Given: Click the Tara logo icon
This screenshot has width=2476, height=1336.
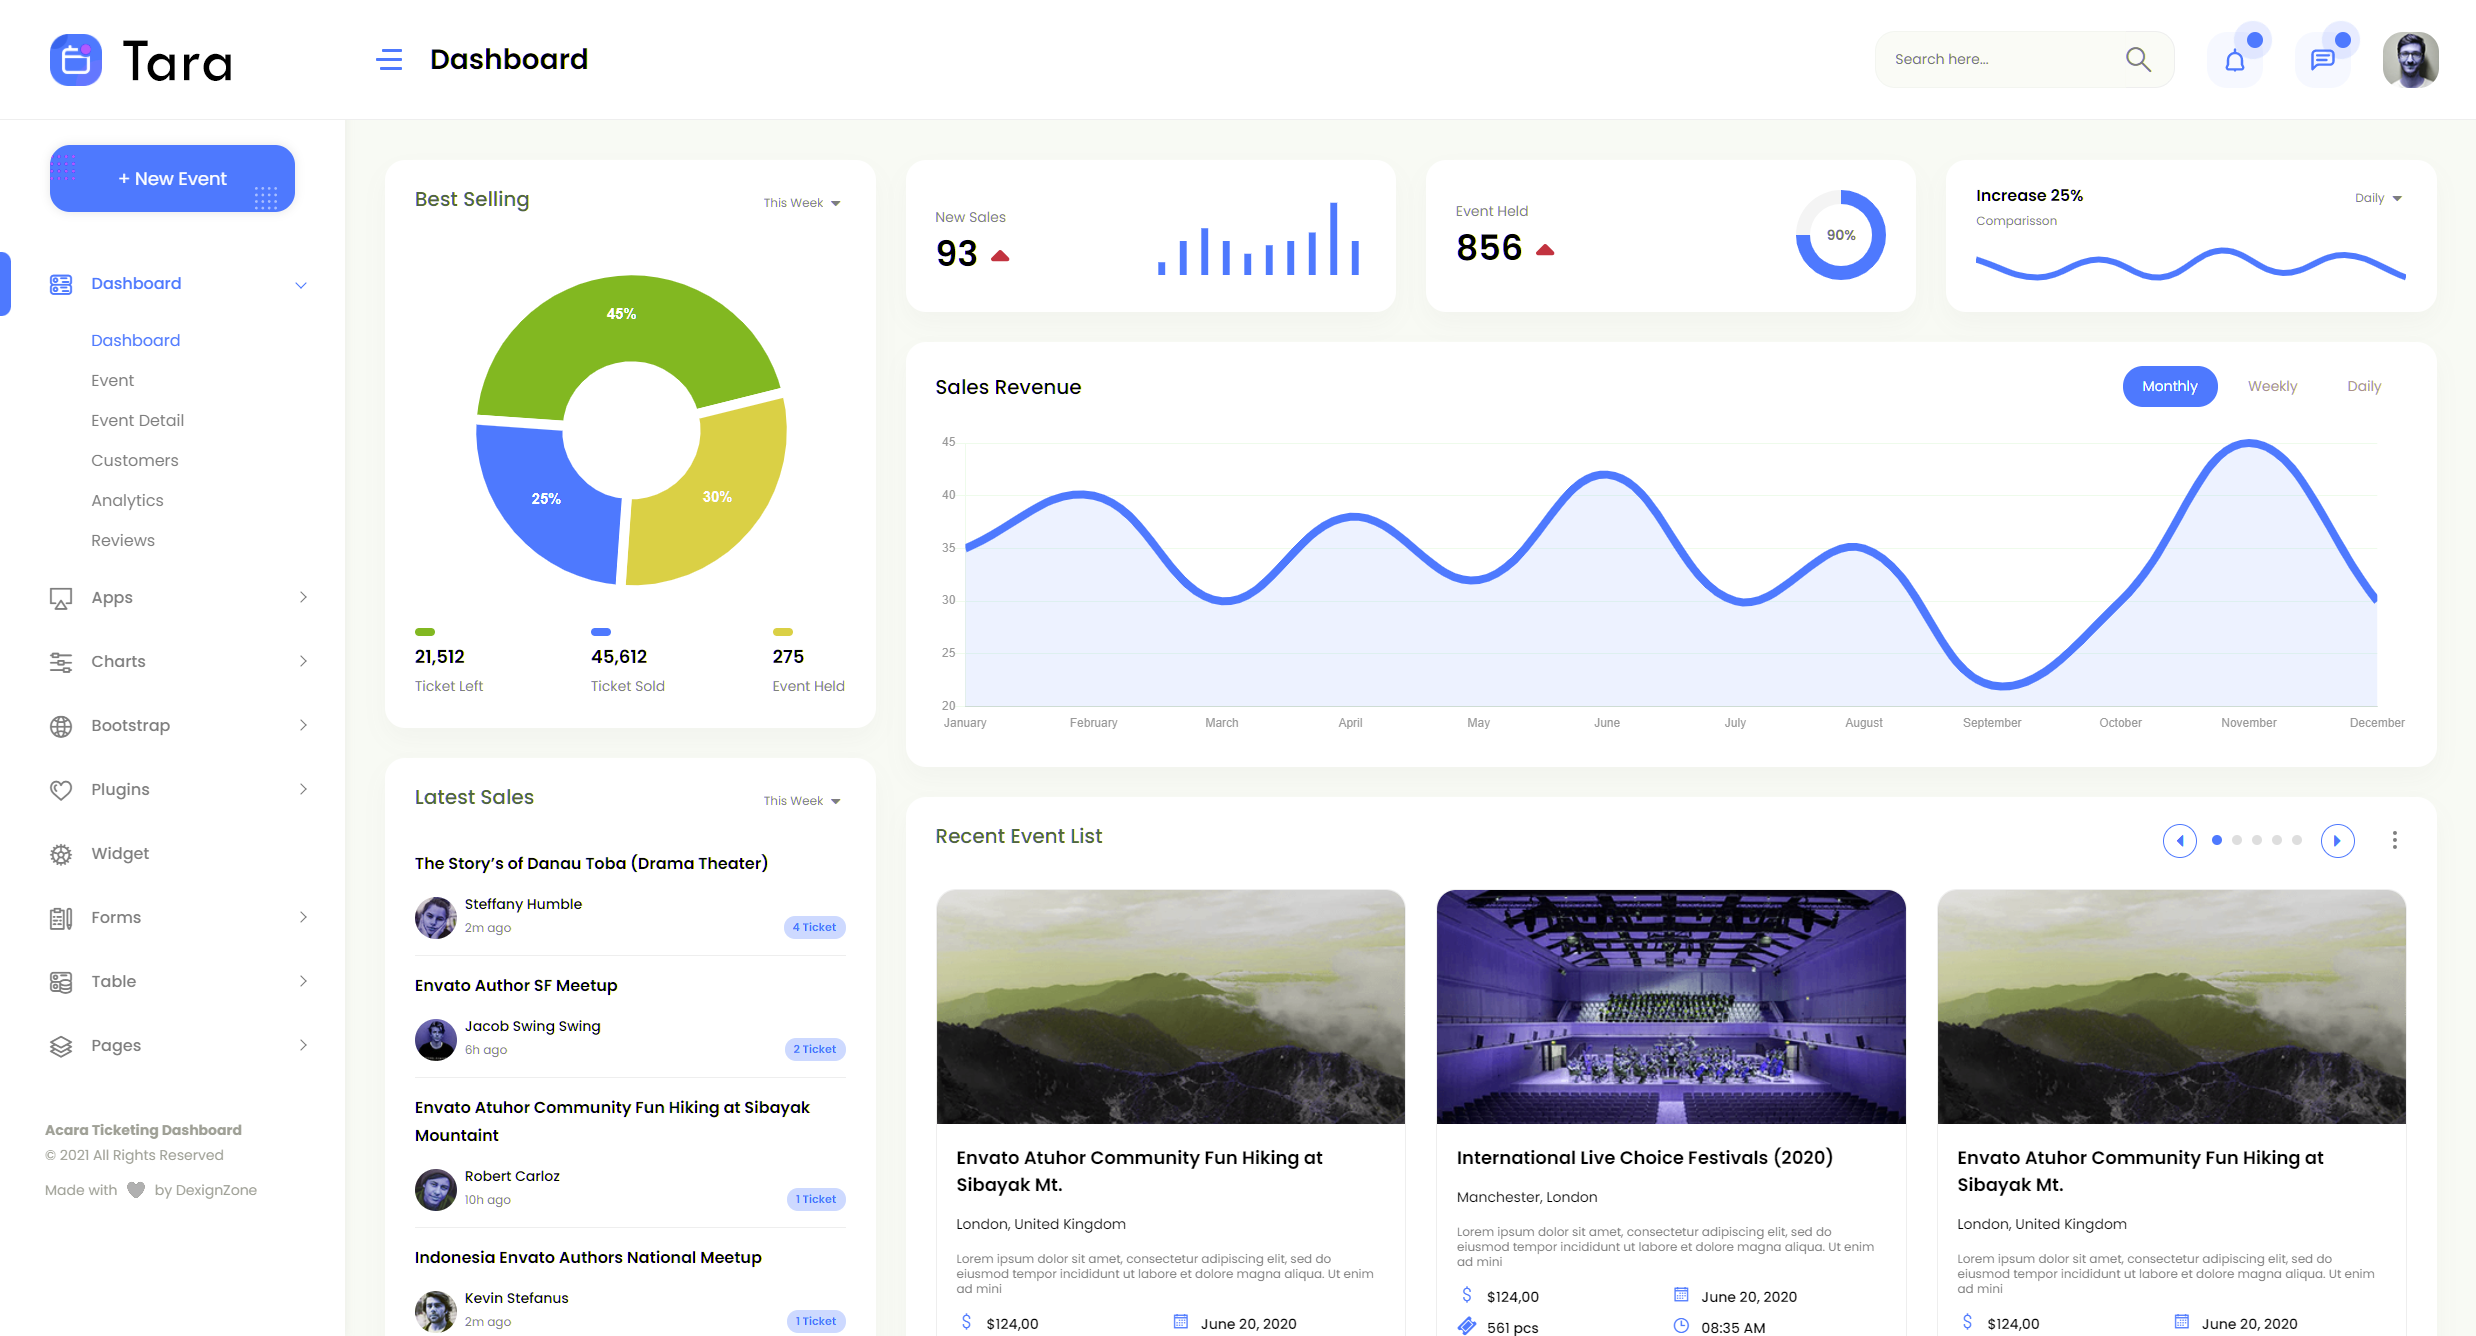Looking at the screenshot, I should click(x=76, y=60).
